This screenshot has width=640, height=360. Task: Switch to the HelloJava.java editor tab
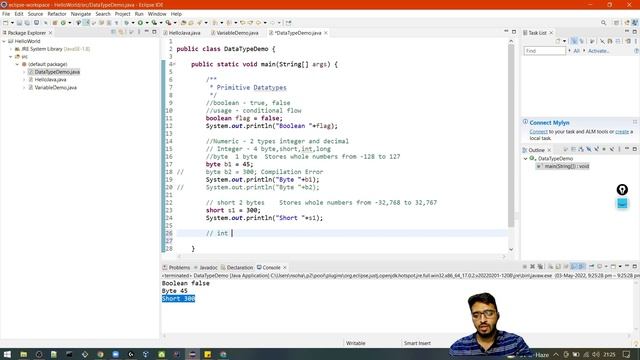pyautogui.click(x=184, y=33)
